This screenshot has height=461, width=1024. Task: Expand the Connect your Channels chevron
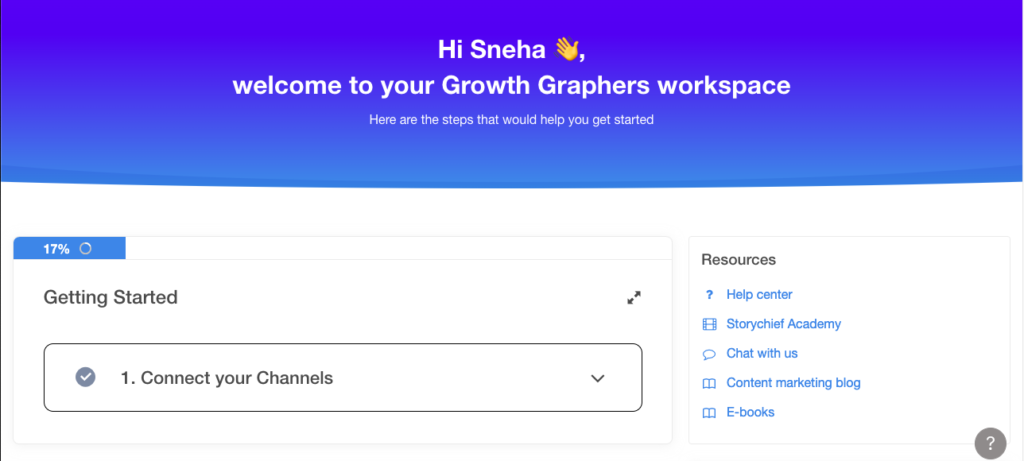coord(598,378)
